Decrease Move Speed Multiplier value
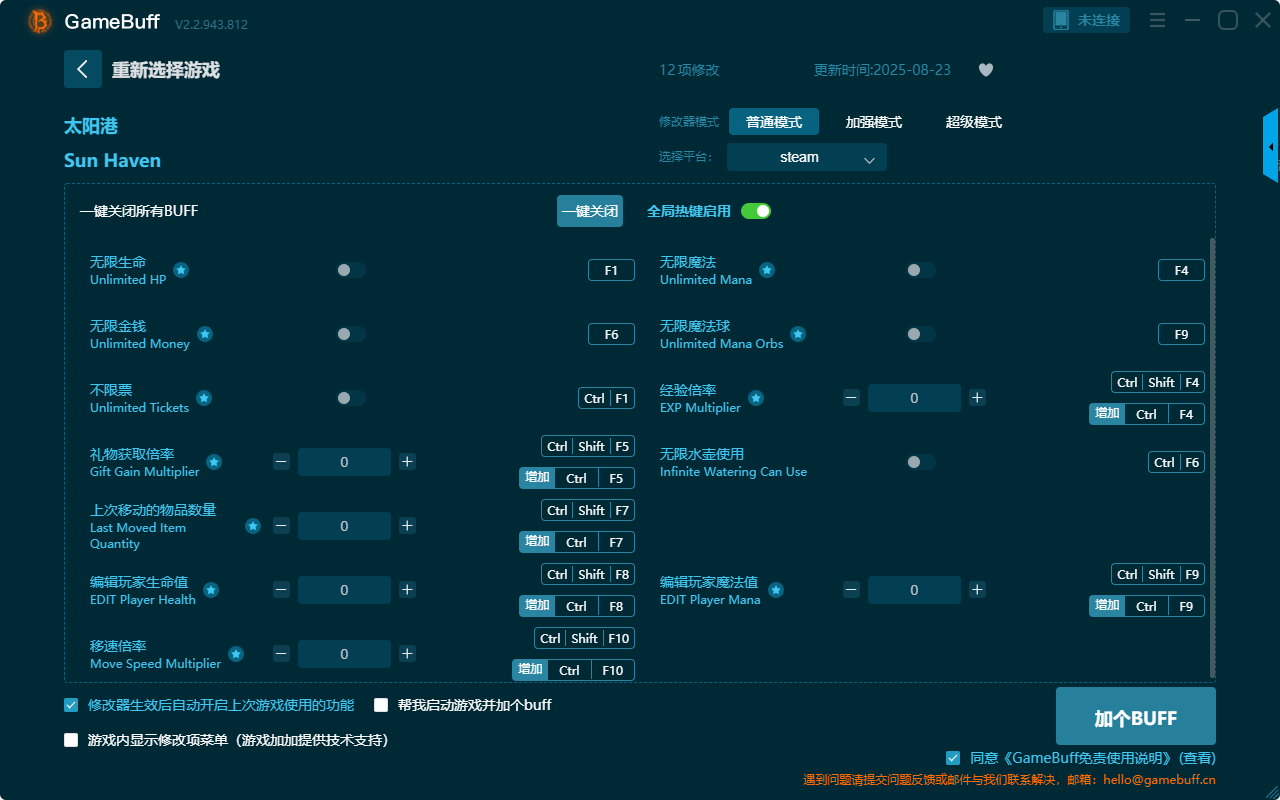Image resolution: width=1280 pixels, height=800 pixels. coord(281,654)
